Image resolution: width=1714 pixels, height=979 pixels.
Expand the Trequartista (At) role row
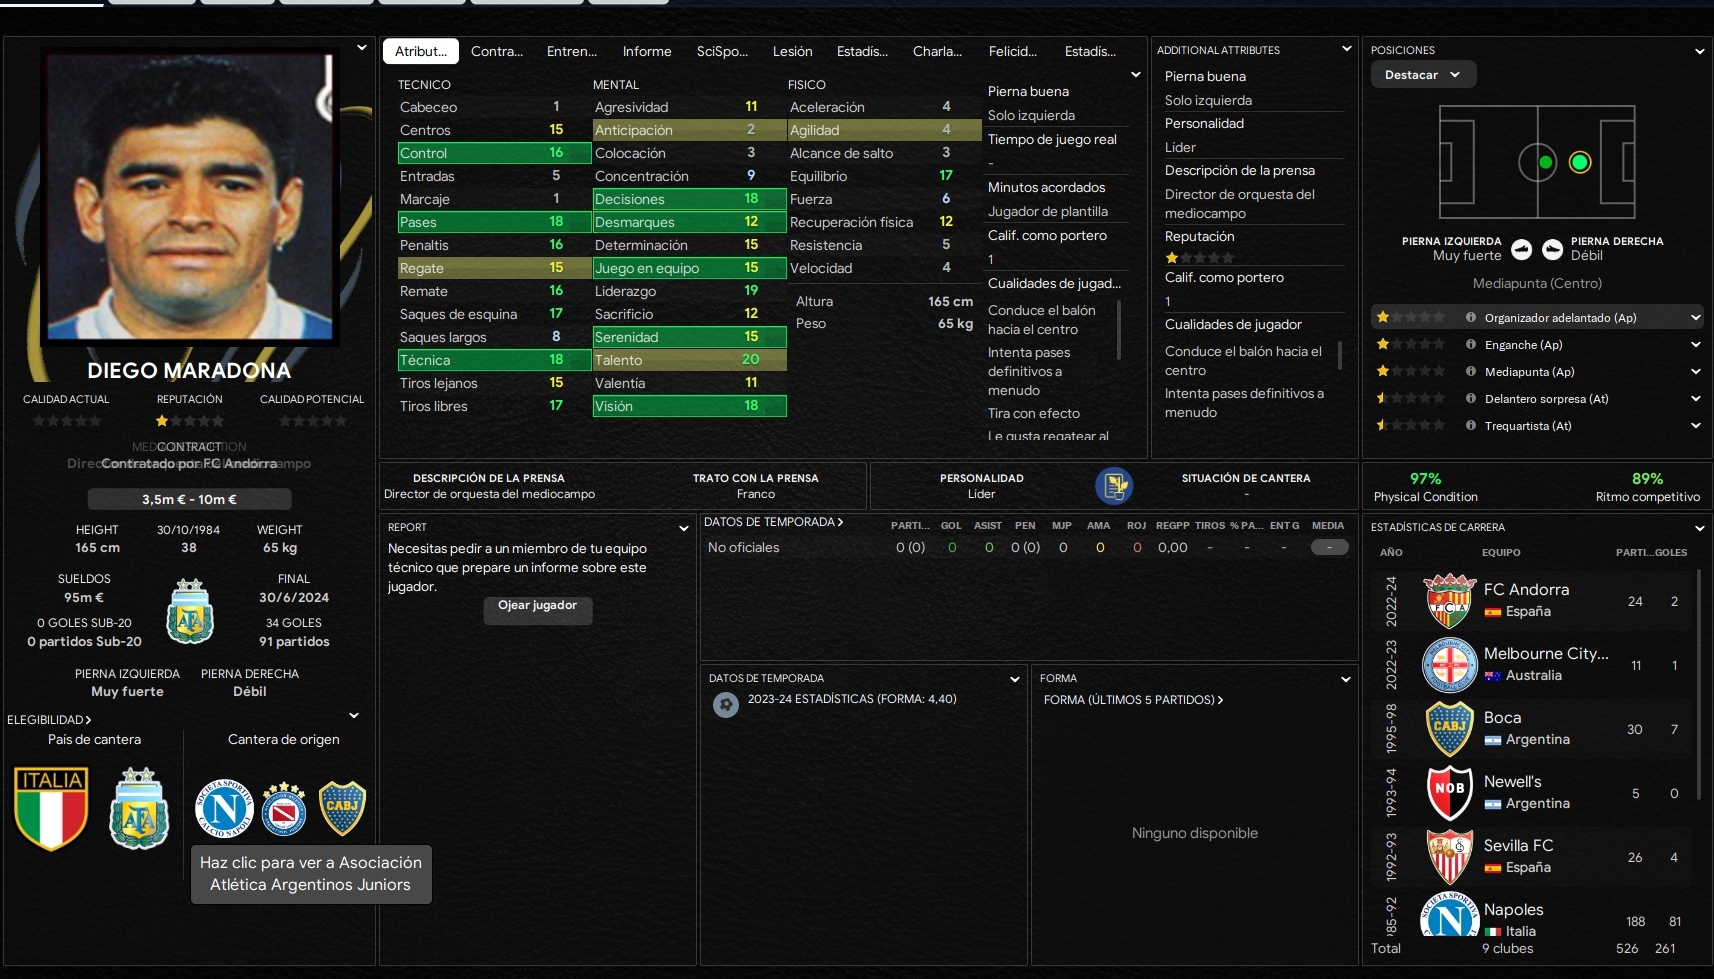tap(1696, 426)
